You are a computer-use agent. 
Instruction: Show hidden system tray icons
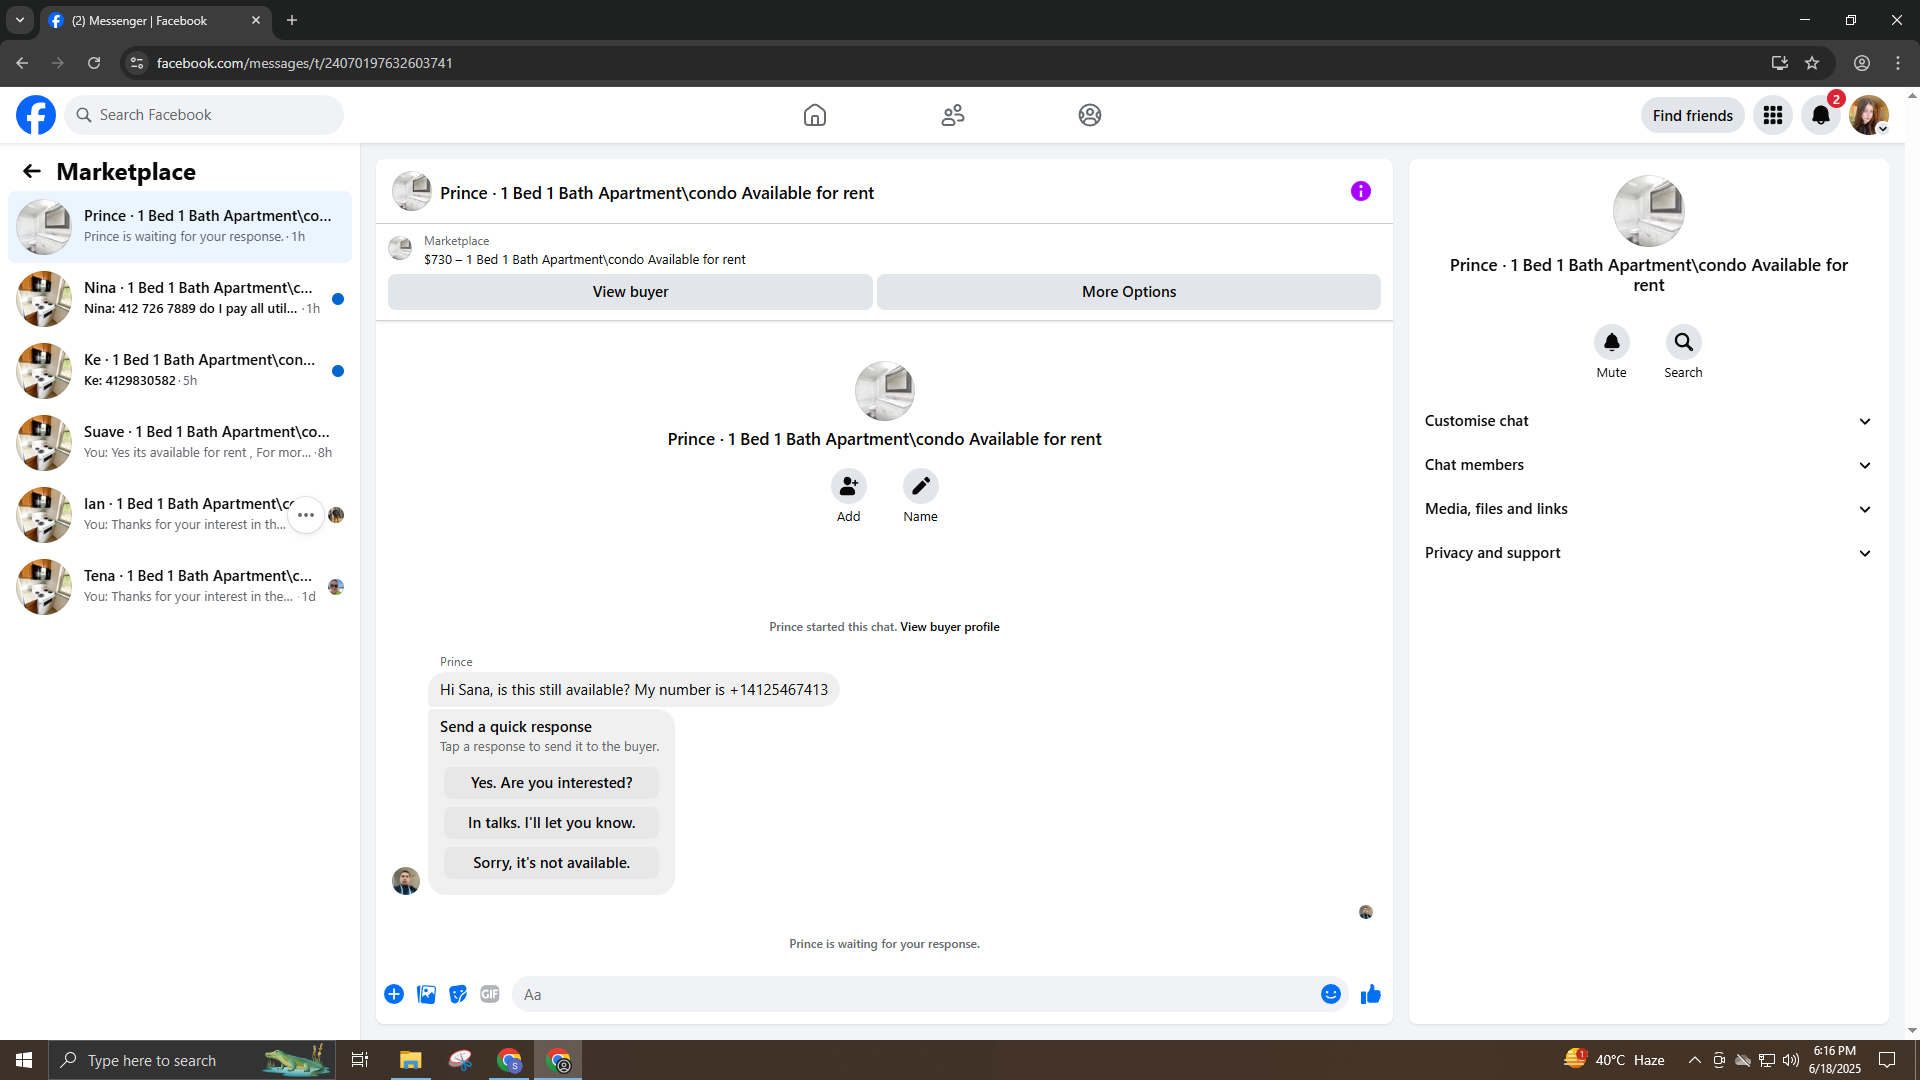click(x=1694, y=1060)
